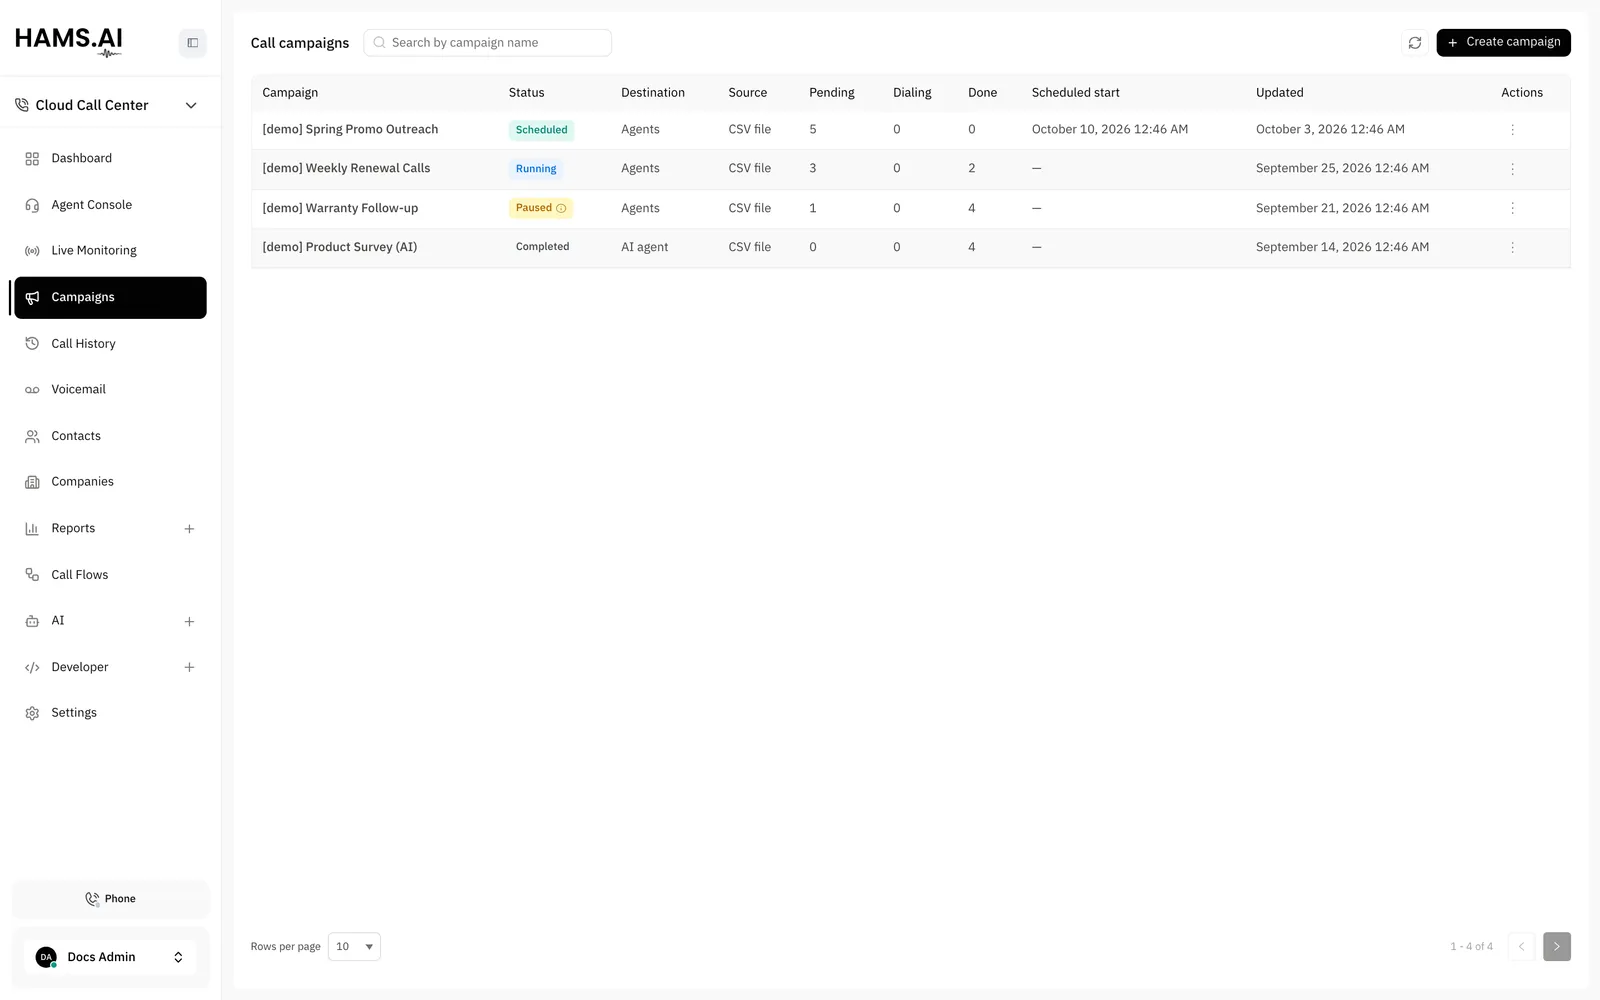
Task: Open rows per page dropdown
Action: pyautogui.click(x=354, y=946)
